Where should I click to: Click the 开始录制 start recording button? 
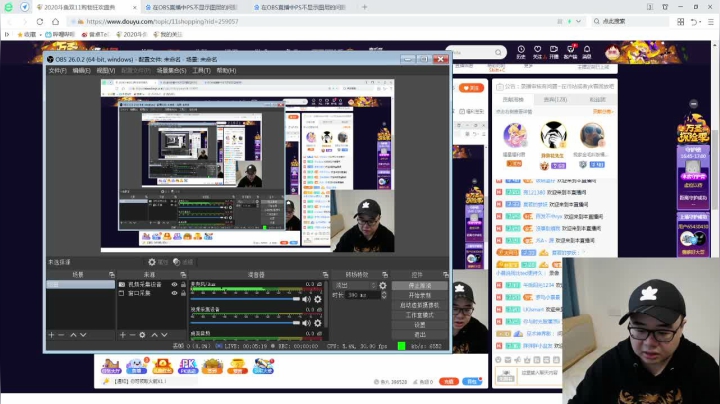tap(420, 295)
